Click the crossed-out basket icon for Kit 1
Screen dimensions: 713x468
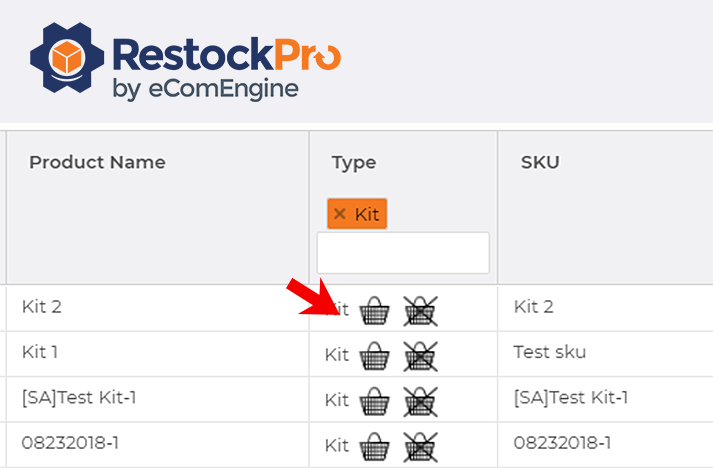[x=420, y=355]
